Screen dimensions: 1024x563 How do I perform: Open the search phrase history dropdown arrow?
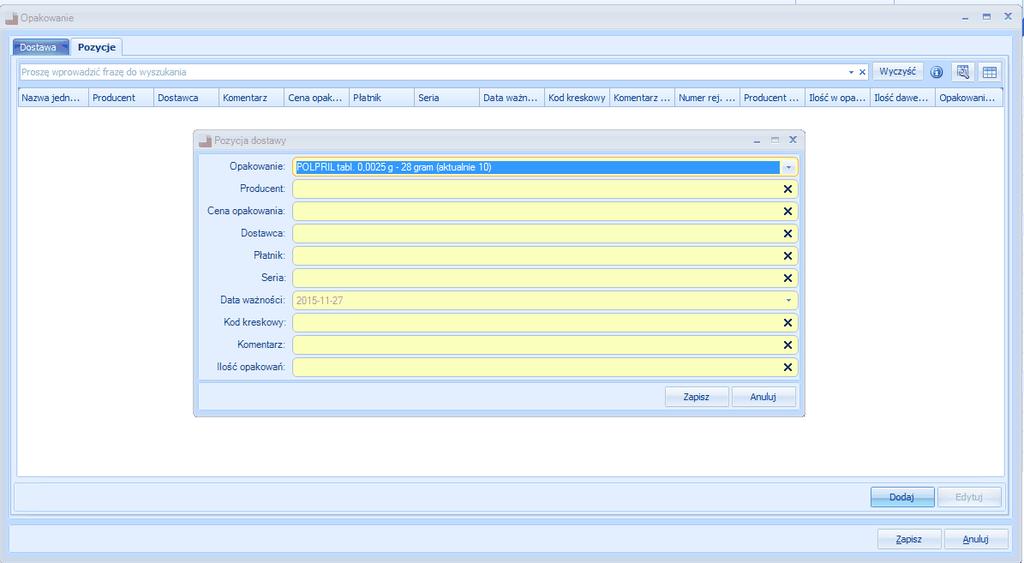(x=851, y=72)
